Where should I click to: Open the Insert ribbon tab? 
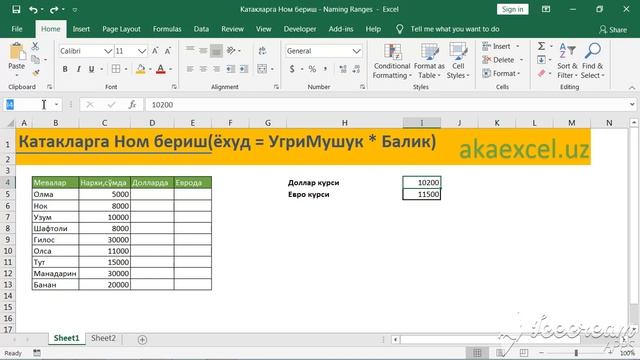click(81, 29)
